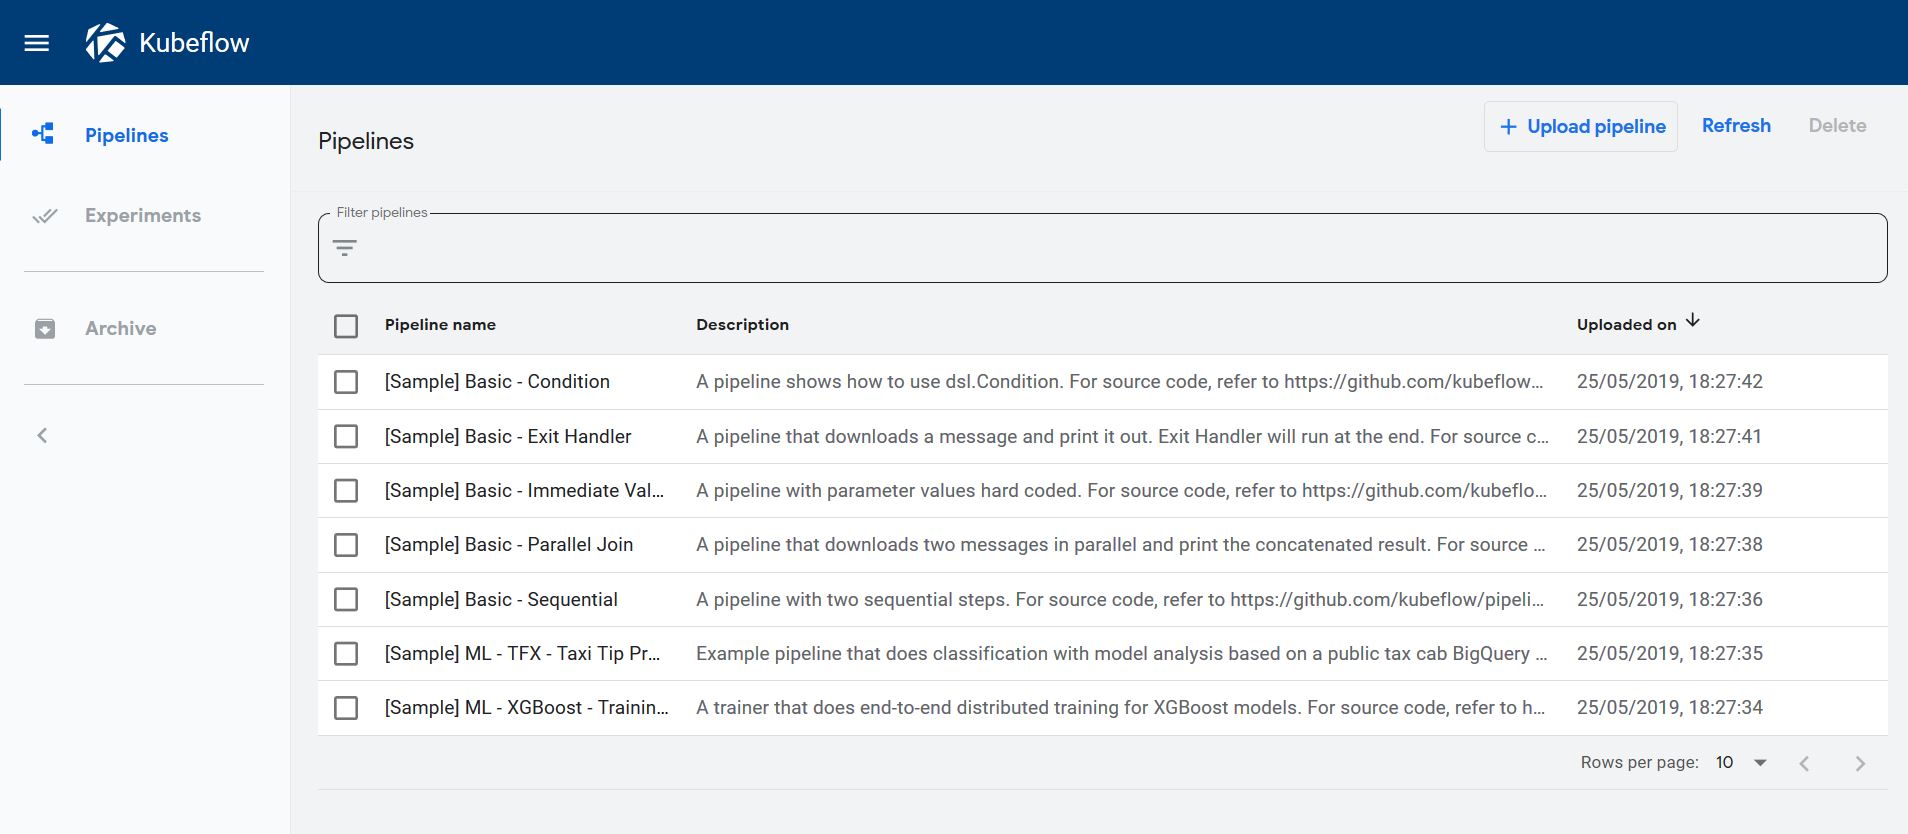Open the [Sample] Basic - Immediate Val... pipeline
This screenshot has width=1908, height=834.
point(524,491)
